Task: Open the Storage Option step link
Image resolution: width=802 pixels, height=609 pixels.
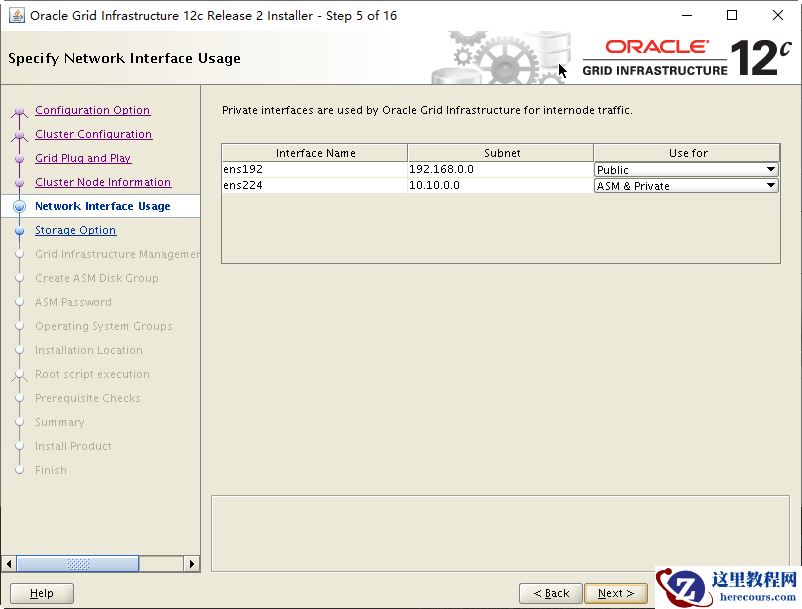Action: click(x=75, y=230)
